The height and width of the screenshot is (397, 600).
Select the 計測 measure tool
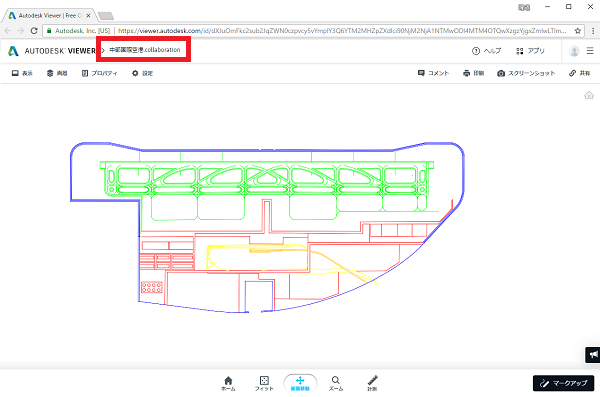[x=372, y=383]
